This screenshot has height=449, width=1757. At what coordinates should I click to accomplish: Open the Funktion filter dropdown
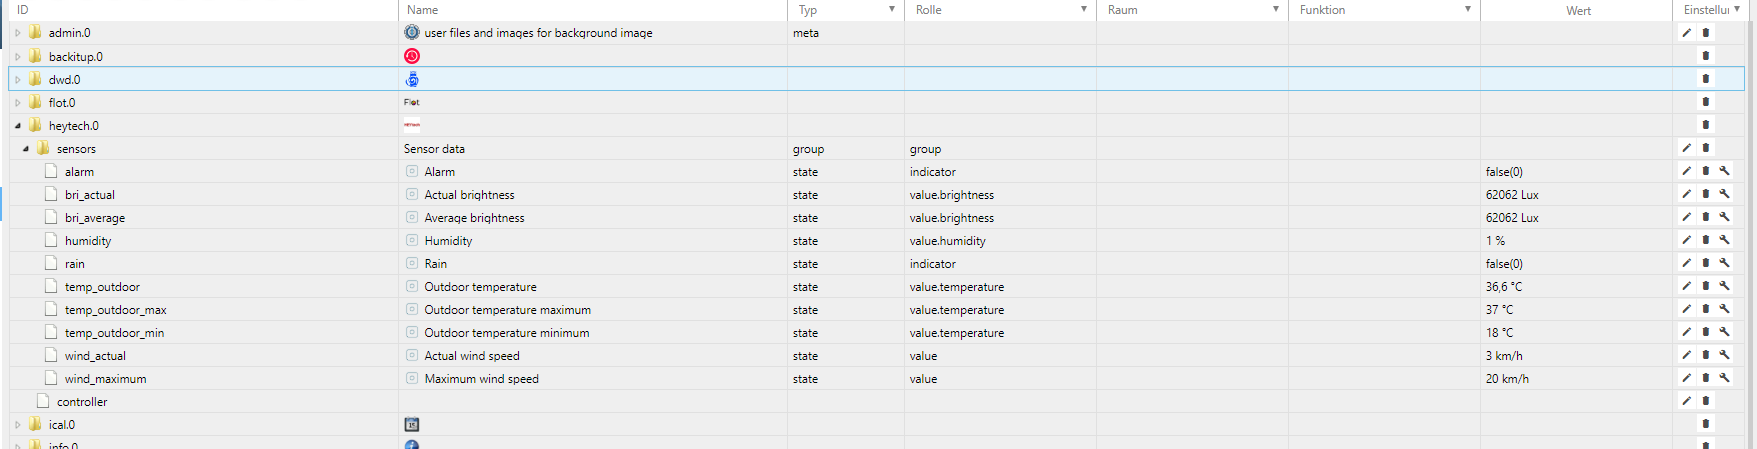[1468, 10]
